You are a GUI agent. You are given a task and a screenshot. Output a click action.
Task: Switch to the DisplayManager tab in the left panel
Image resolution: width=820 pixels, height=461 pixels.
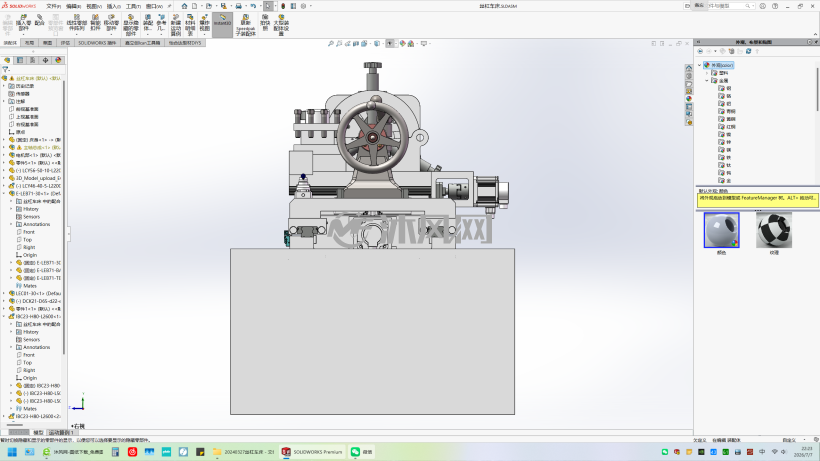pyautogui.click(x=58, y=60)
